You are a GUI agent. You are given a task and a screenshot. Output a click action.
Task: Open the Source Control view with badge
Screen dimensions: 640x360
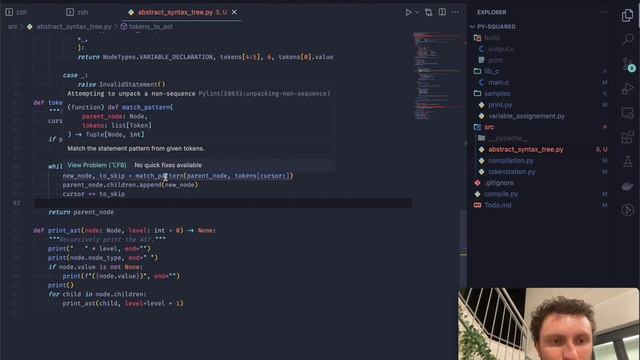coord(627,64)
